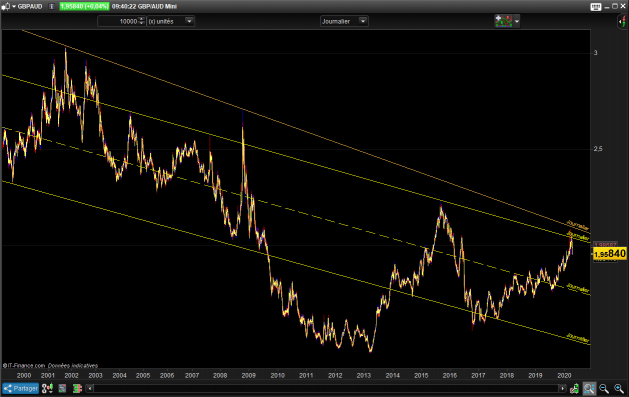Viewport: 629px width, 397px height.
Task: Open the add indicator icon
Action: coord(503,21)
